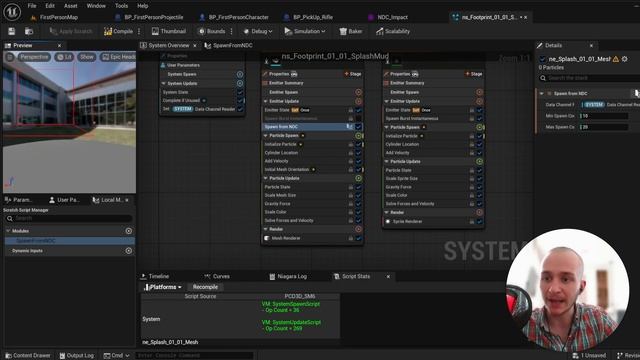640x360 pixels.
Task: Toggle the Scale Mesh Size checkbox
Action: [x=358, y=195]
